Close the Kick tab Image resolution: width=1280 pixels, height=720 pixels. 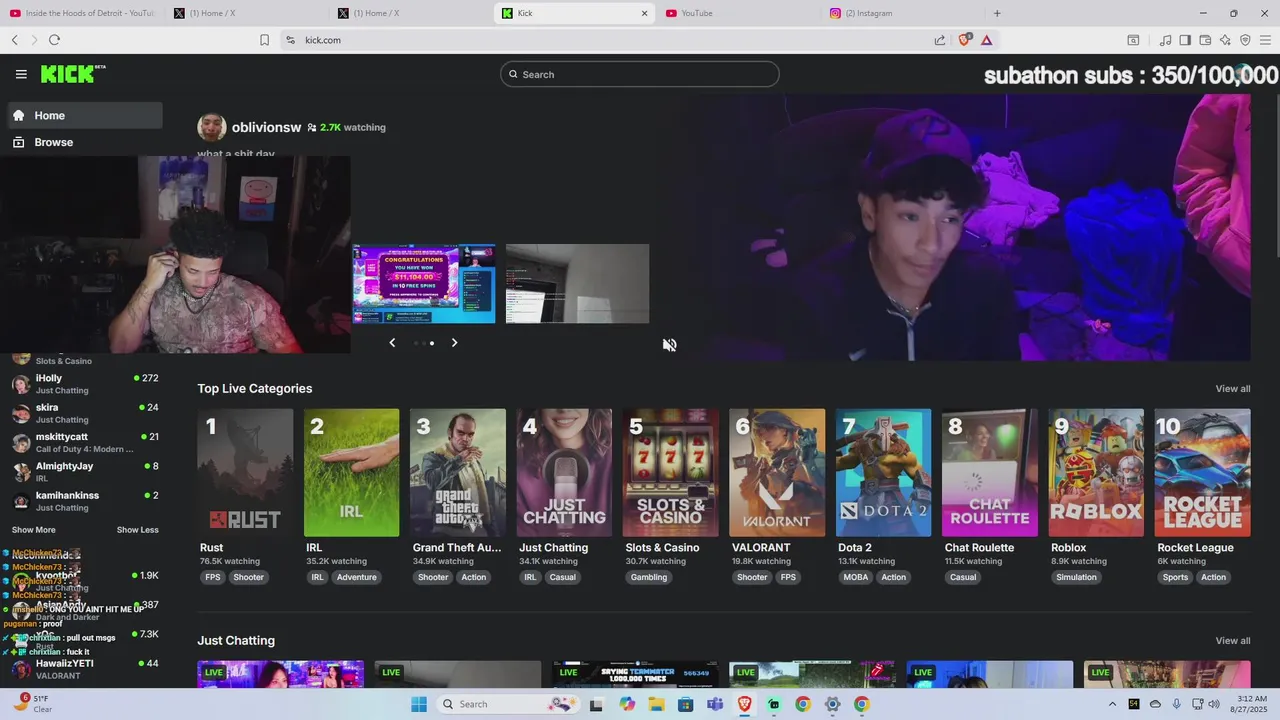[644, 13]
